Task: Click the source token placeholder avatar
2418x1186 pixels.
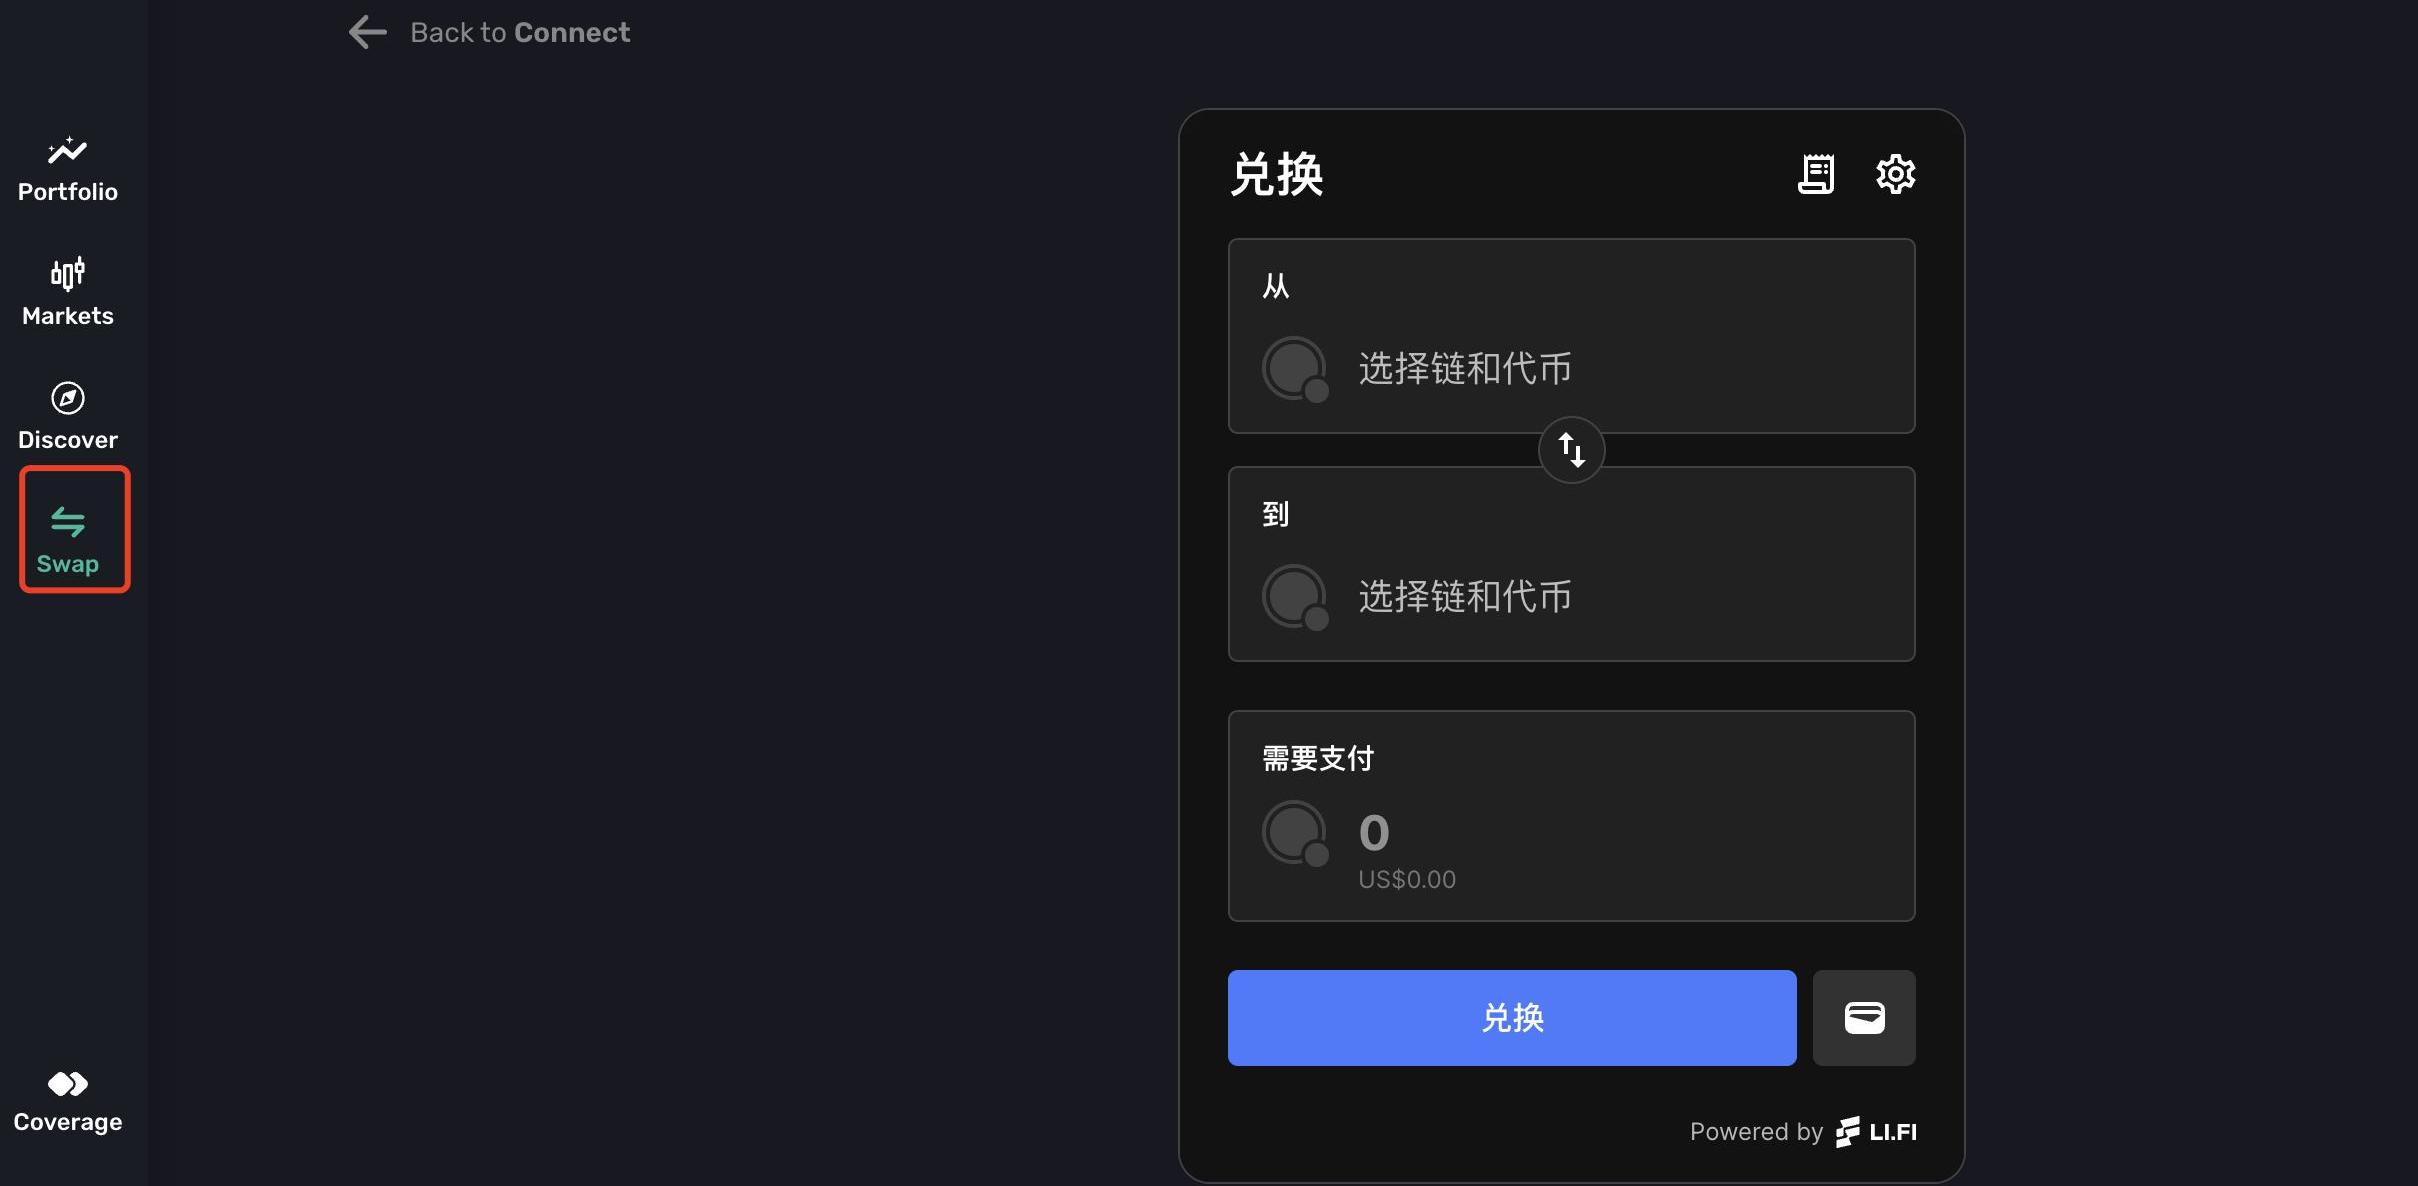Action: coord(1296,369)
